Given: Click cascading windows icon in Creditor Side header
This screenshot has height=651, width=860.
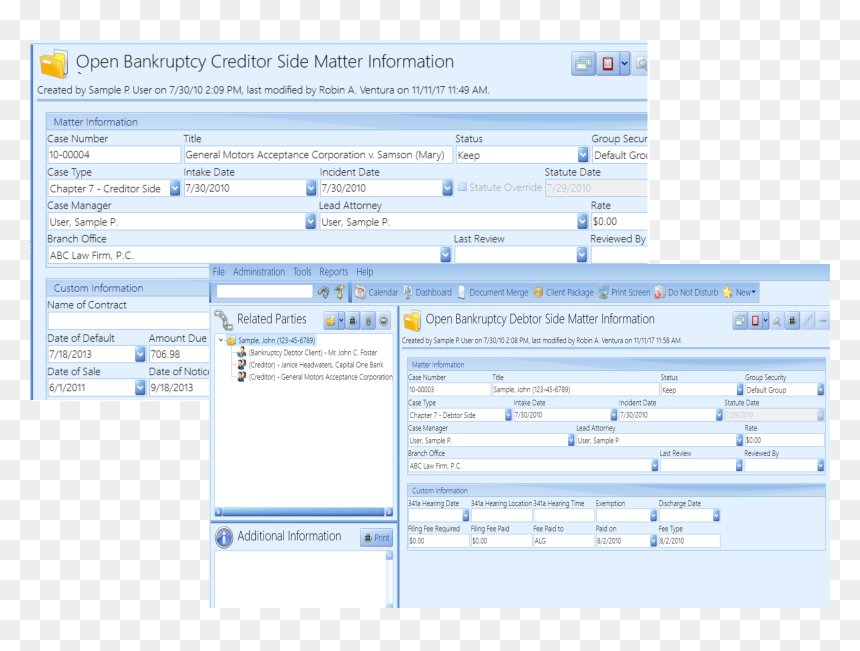Looking at the screenshot, I should click(x=583, y=64).
